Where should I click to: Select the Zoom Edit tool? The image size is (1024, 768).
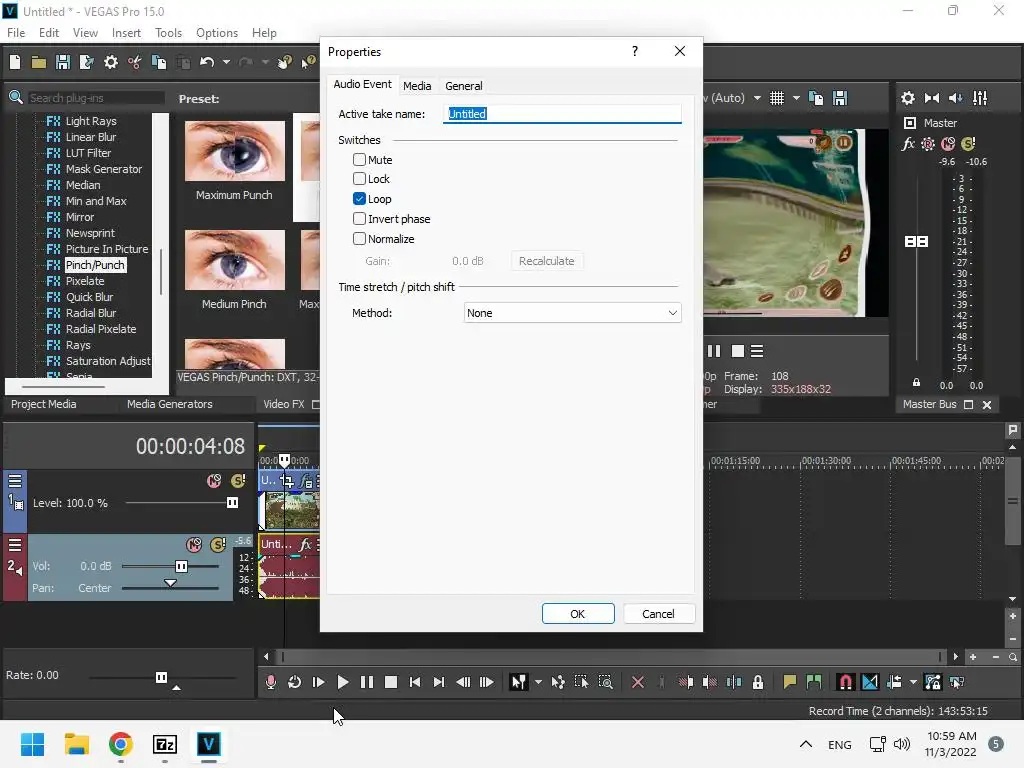605,682
